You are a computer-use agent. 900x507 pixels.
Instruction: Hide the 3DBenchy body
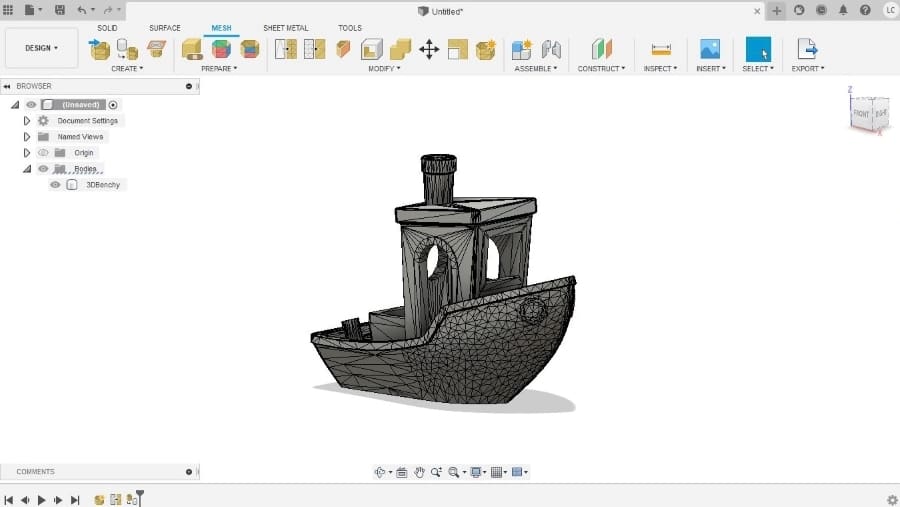click(x=55, y=185)
